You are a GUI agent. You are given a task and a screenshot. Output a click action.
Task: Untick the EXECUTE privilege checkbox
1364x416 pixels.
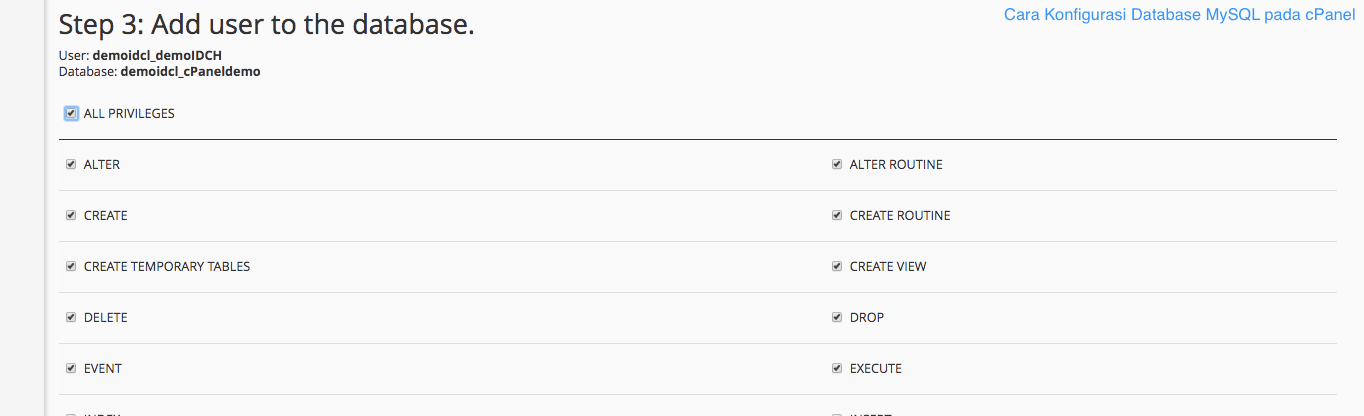[x=837, y=368]
